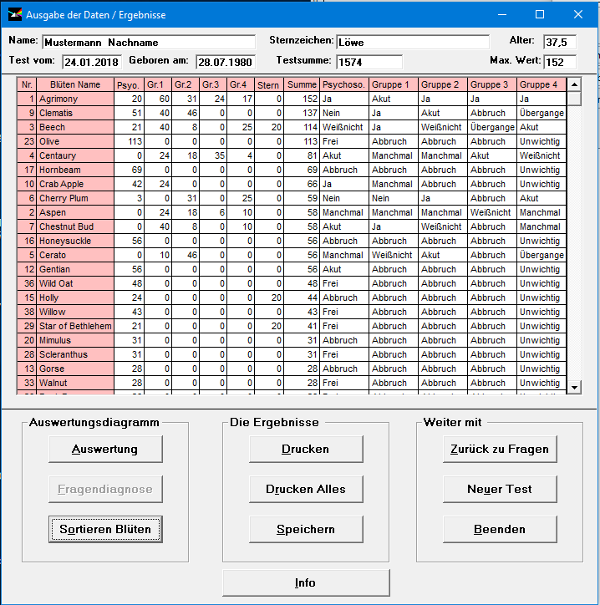Select the Clematis row name
The image size is (600, 605).
76,113
